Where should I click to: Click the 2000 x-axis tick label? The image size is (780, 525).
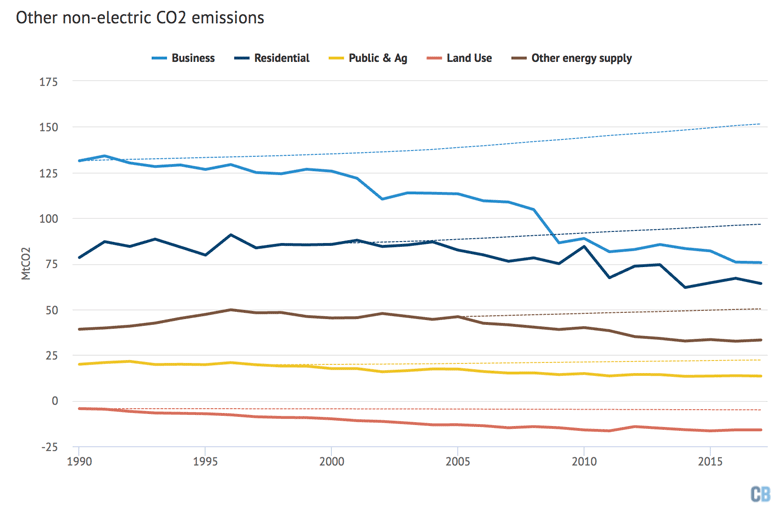[331, 462]
